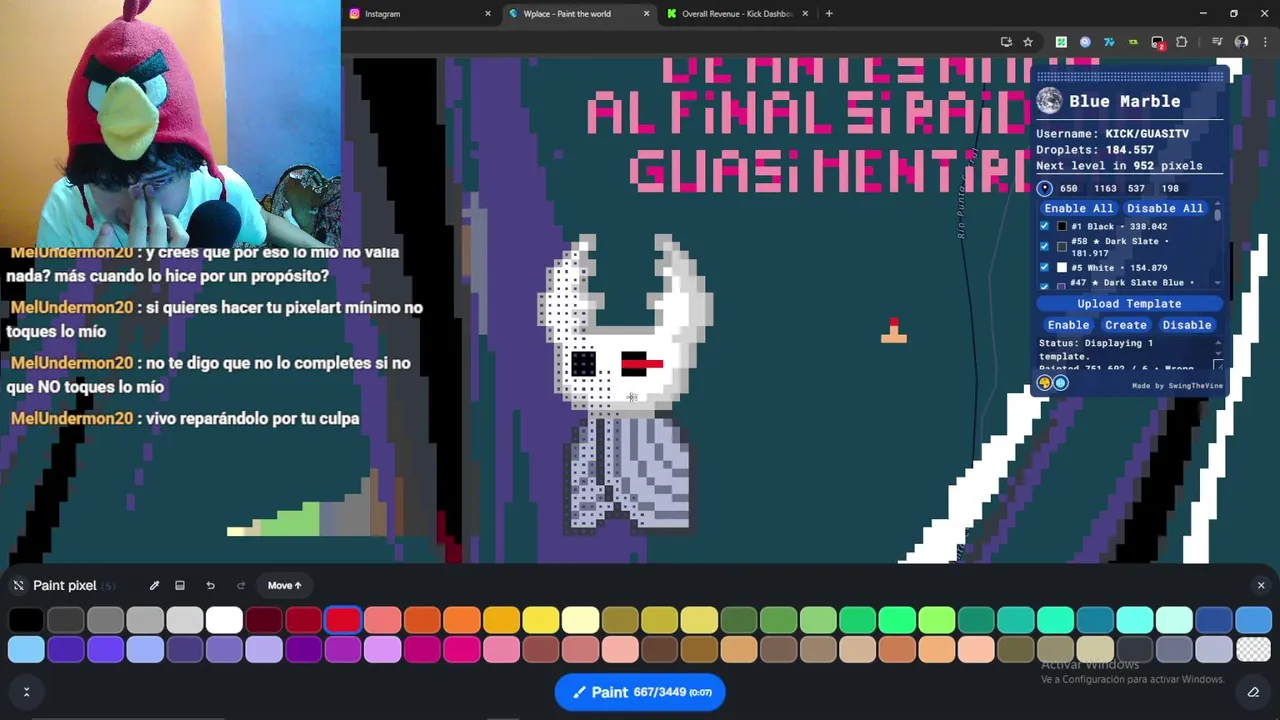Toggle the #58 Dark Slate checkbox
1280x720 pixels.
[1045, 247]
